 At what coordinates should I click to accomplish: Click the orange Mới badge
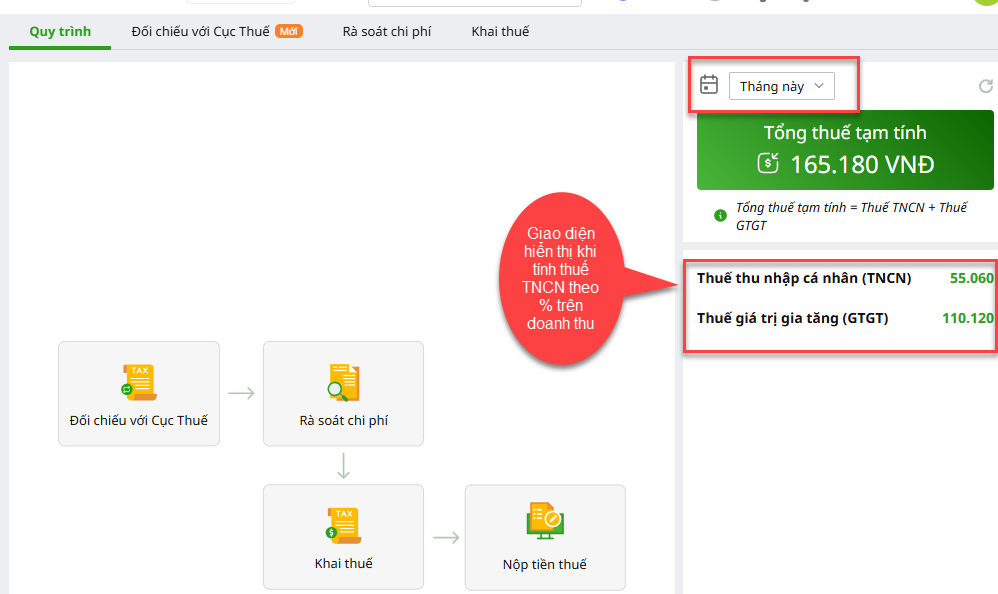coord(289,31)
